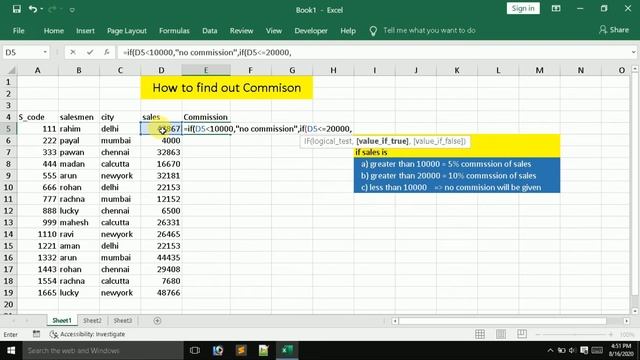Click the Commission header cell

coord(206,117)
